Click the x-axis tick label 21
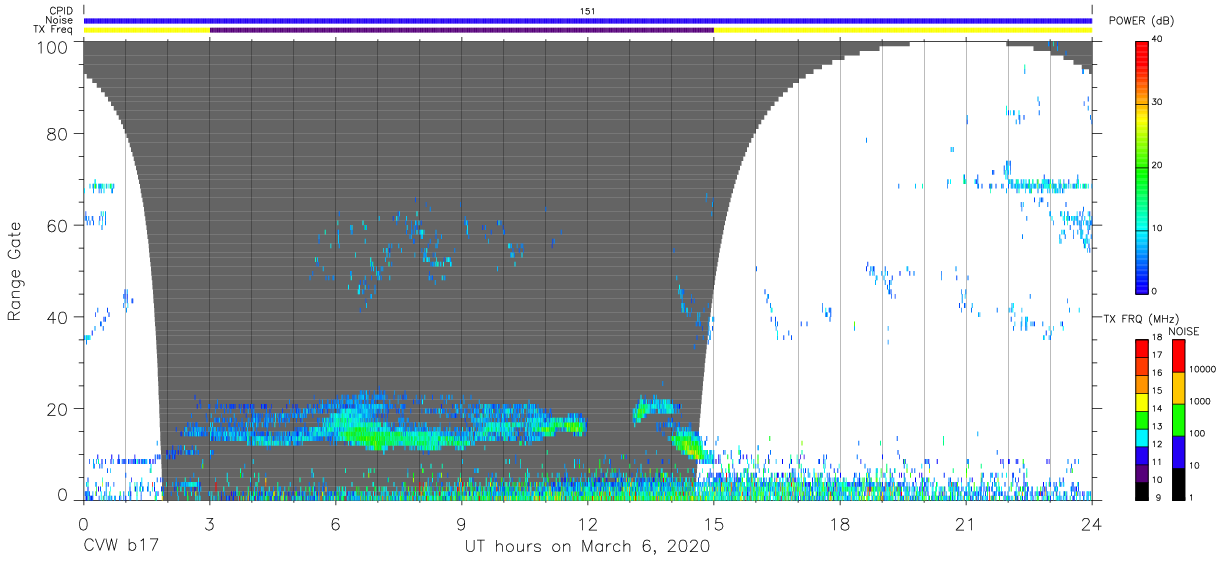Image resolution: width=1228 pixels, height=567 pixels. [x=966, y=524]
